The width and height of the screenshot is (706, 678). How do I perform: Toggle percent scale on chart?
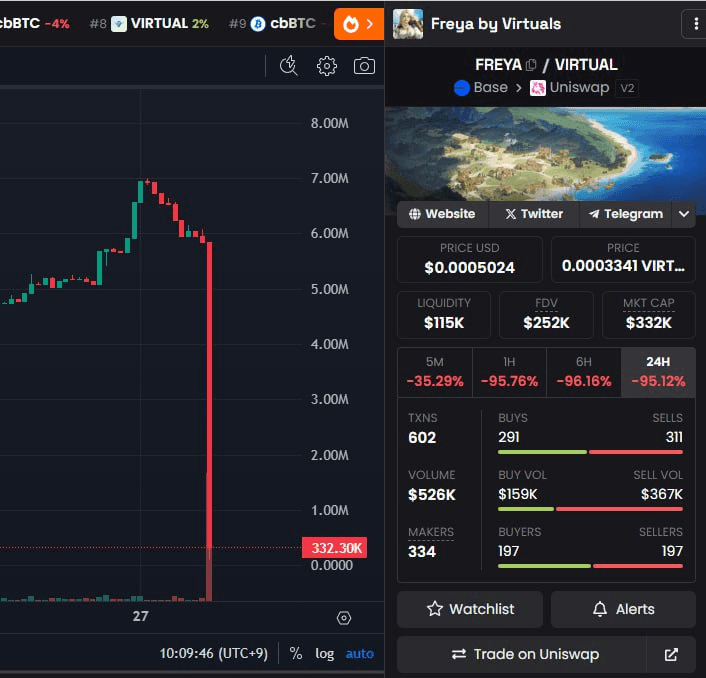click(296, 653)
